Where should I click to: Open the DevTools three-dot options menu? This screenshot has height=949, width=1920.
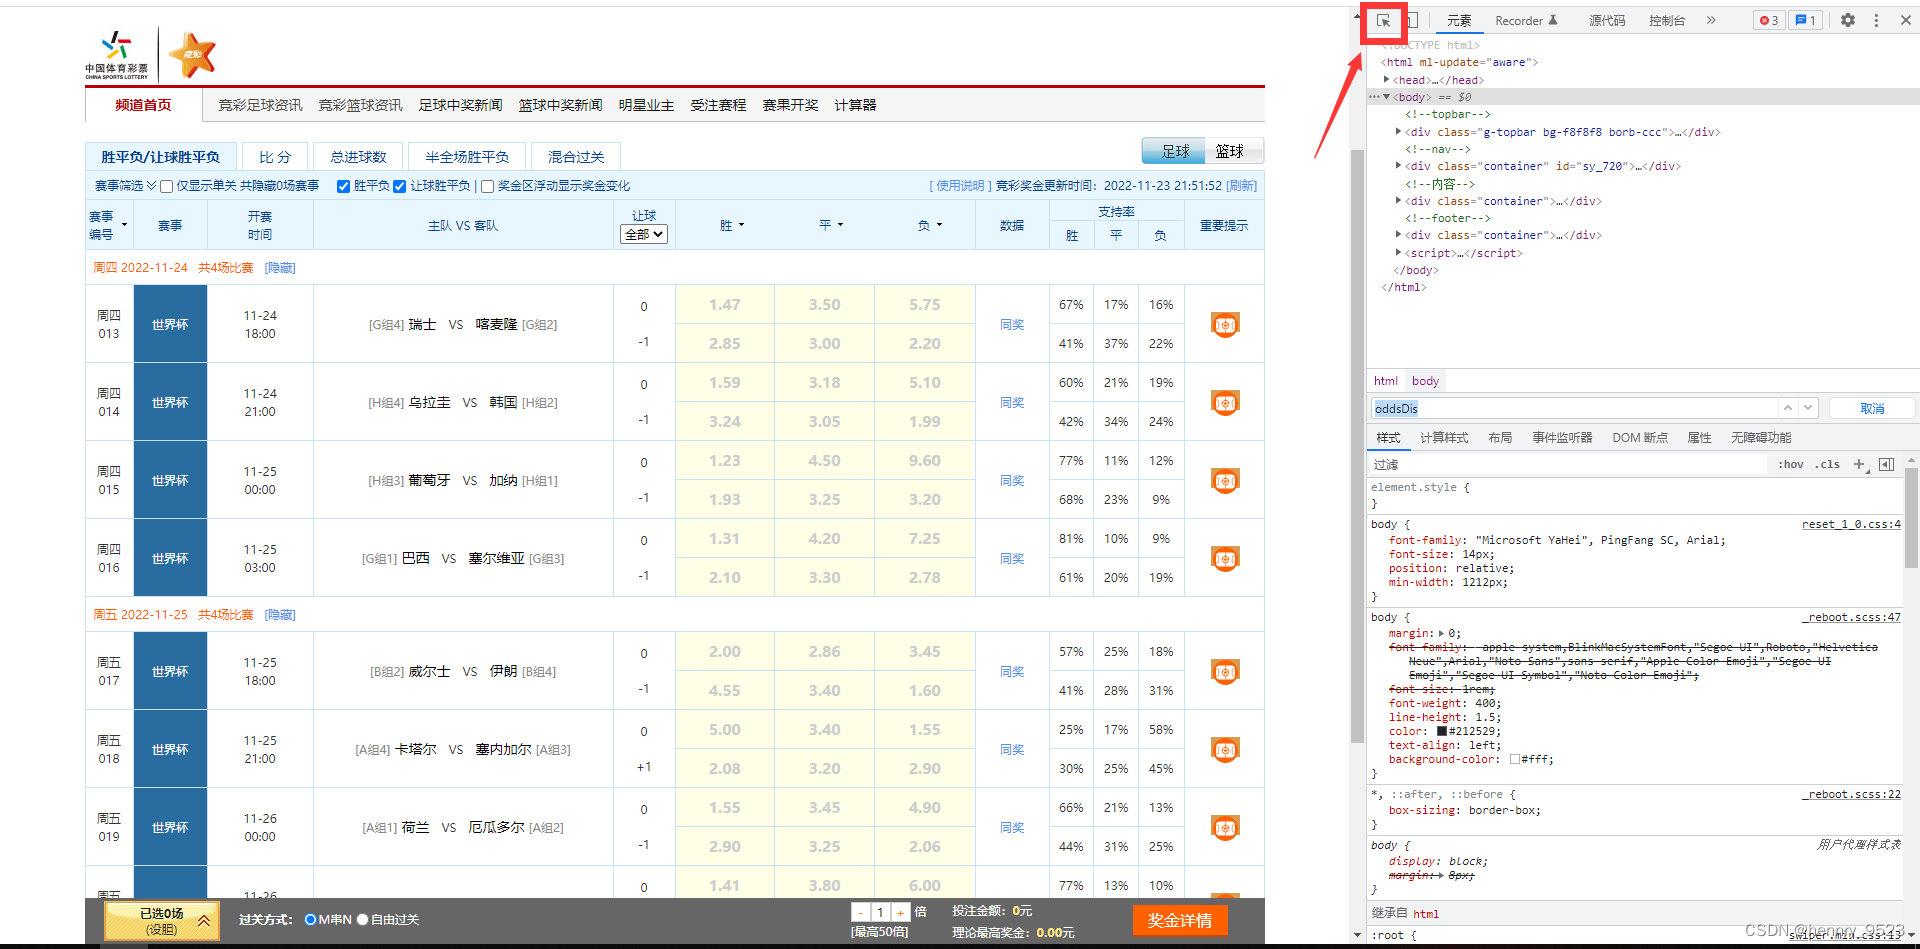[1876, 20]
